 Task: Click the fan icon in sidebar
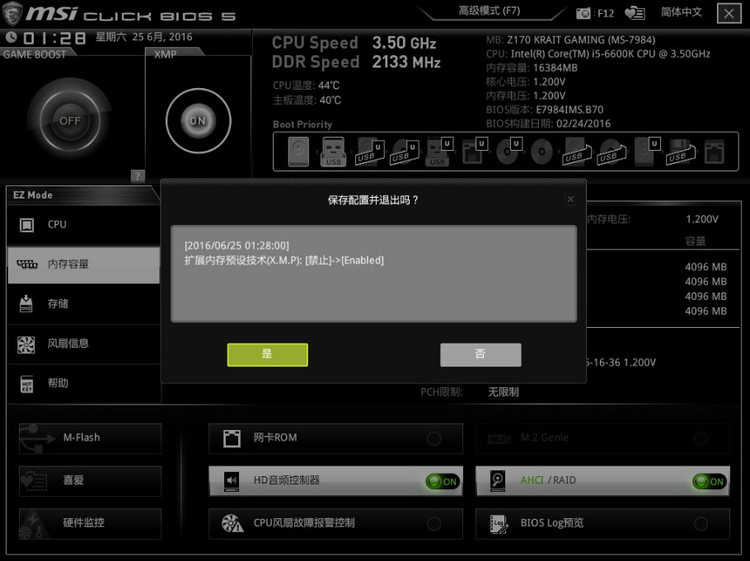click(26, 344)
